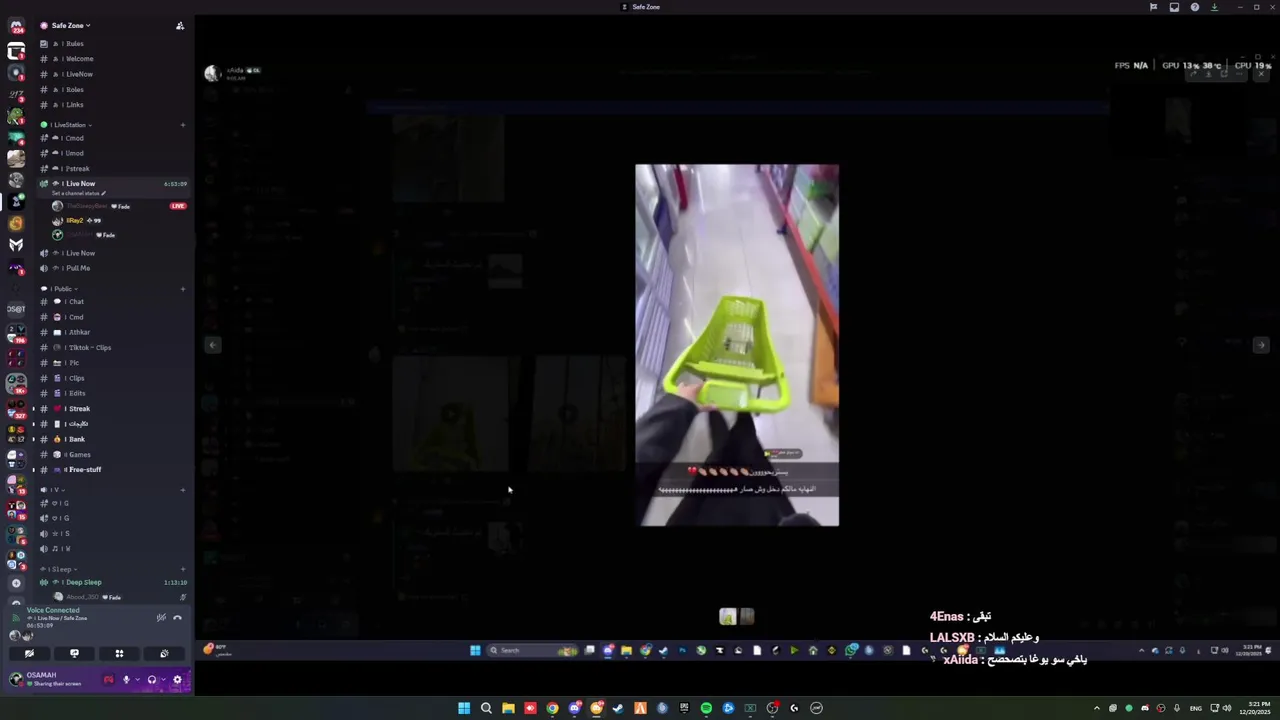Open the activities launcher button
This screenshot has height=720, width=1280.
(x=119, y=653)
